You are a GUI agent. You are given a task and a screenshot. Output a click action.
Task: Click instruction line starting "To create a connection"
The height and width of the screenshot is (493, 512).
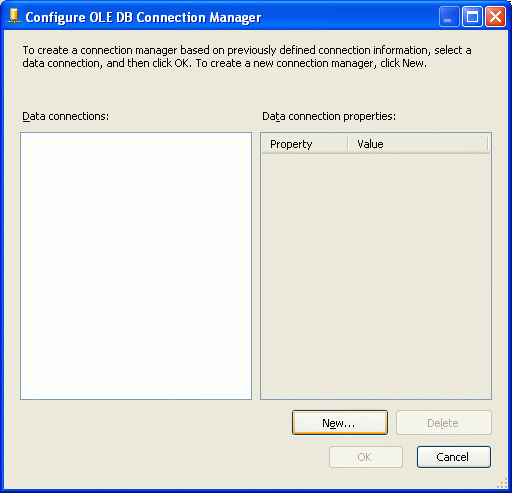click(247, 50)
